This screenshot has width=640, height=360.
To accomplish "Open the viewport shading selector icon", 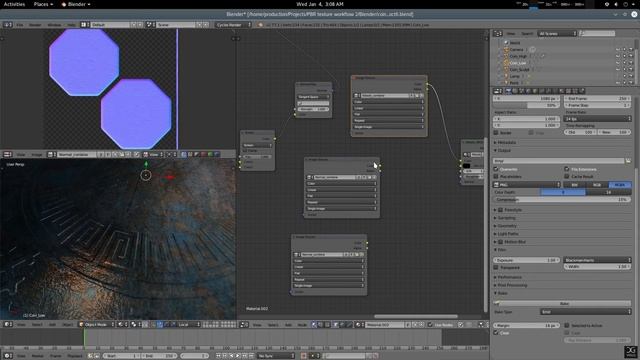I will [122, 324].
